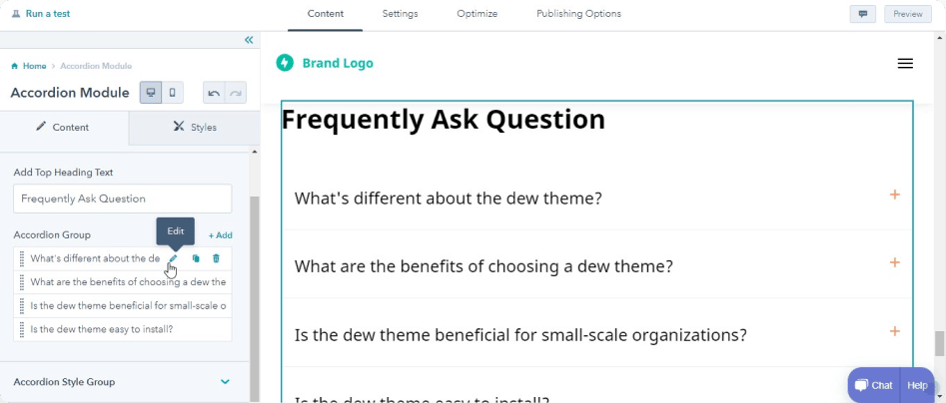The width and height of the screenshot is (946, 403).
Task: Clone the first accordion item with the copy icon
Action: (x=195, y=258)
